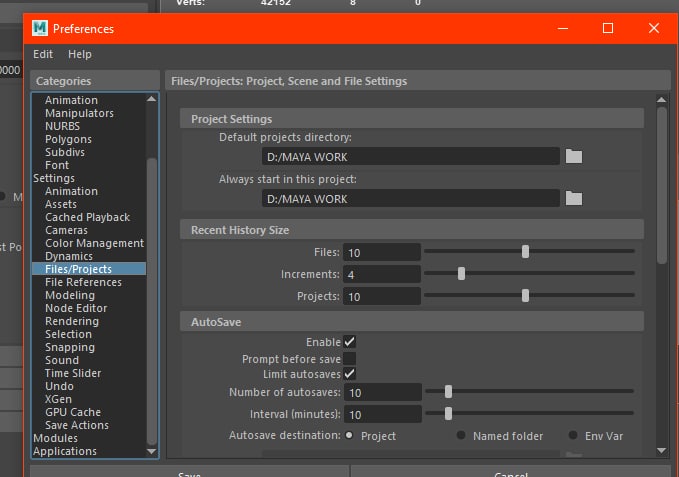
Task: Adjust the Projects history slider
Action: point(525,296)
